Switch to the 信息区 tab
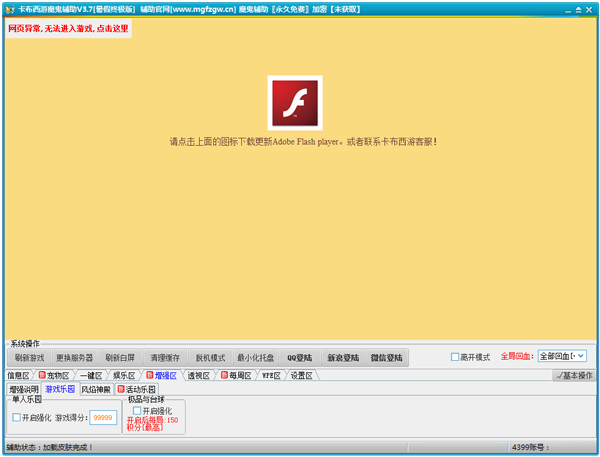This screenshot has width=600, height=457. pyautogui.click(x=18, y=375)
